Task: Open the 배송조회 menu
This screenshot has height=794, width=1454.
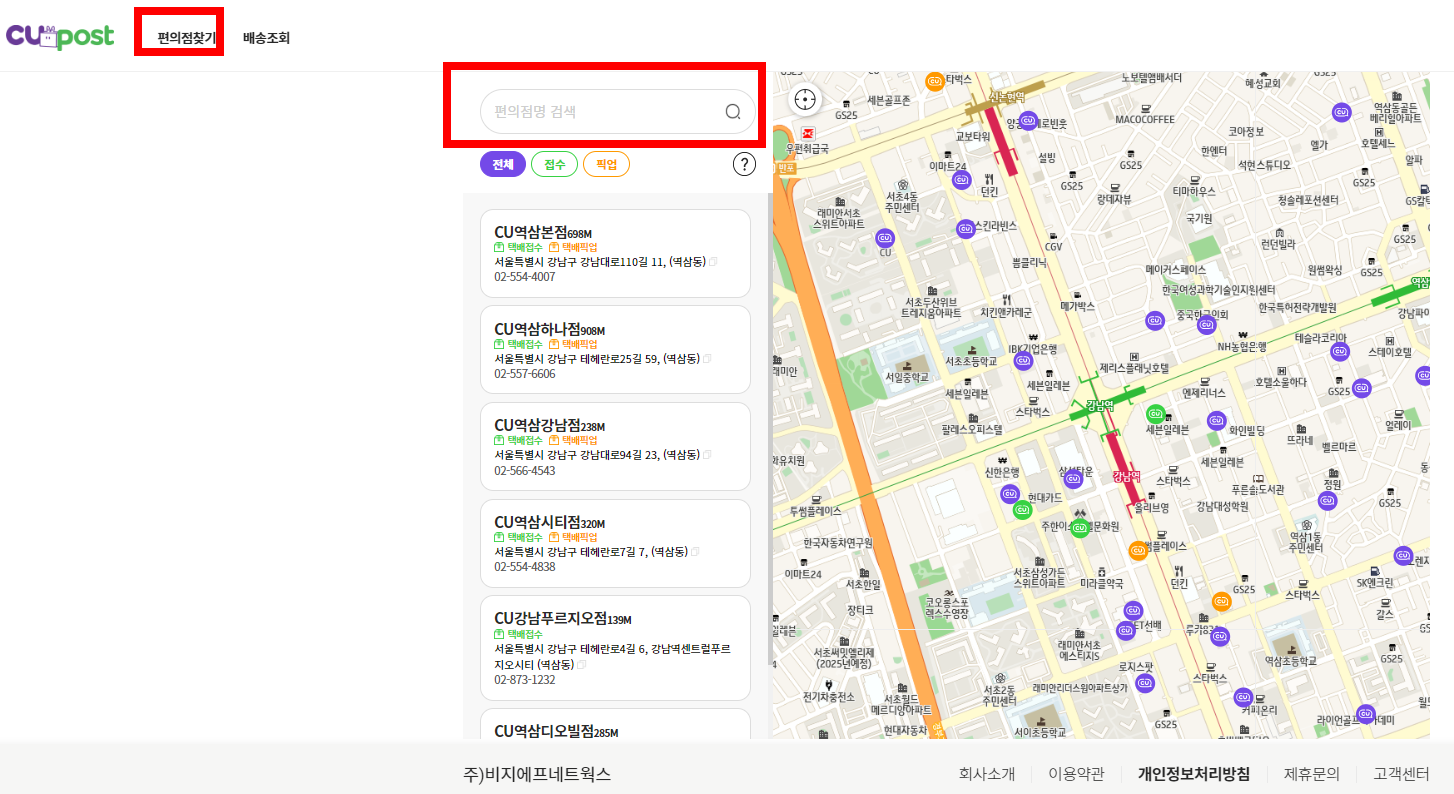Action: [x=266, y=38]
